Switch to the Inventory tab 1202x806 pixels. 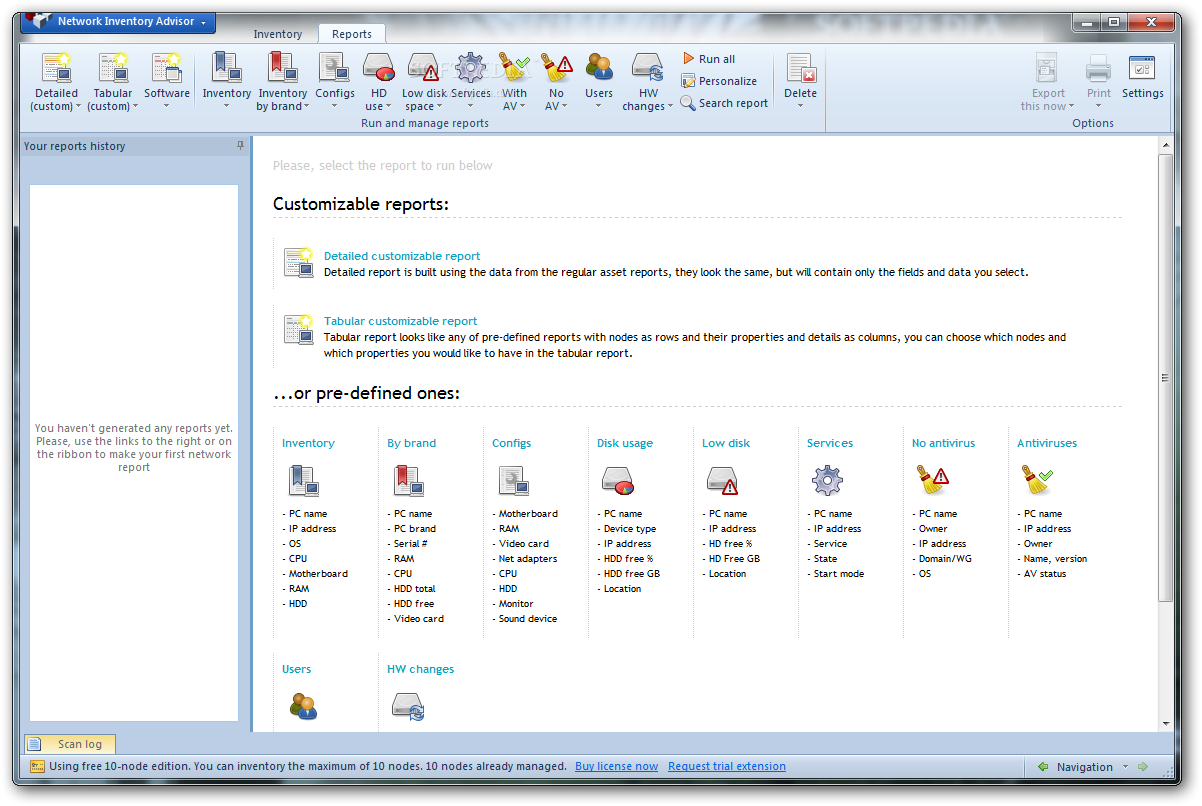pyautogui.click(x=277, y=34)
